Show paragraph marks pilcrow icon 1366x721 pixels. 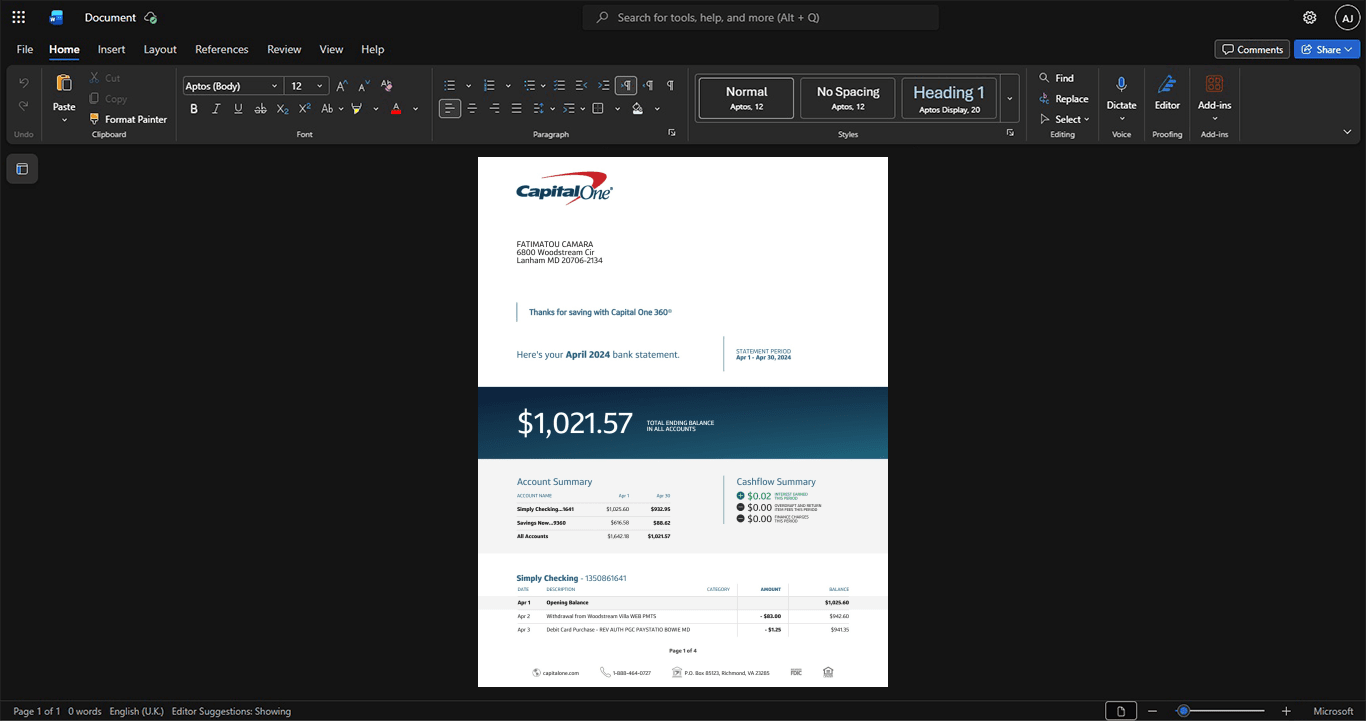[x=670, y=86]
